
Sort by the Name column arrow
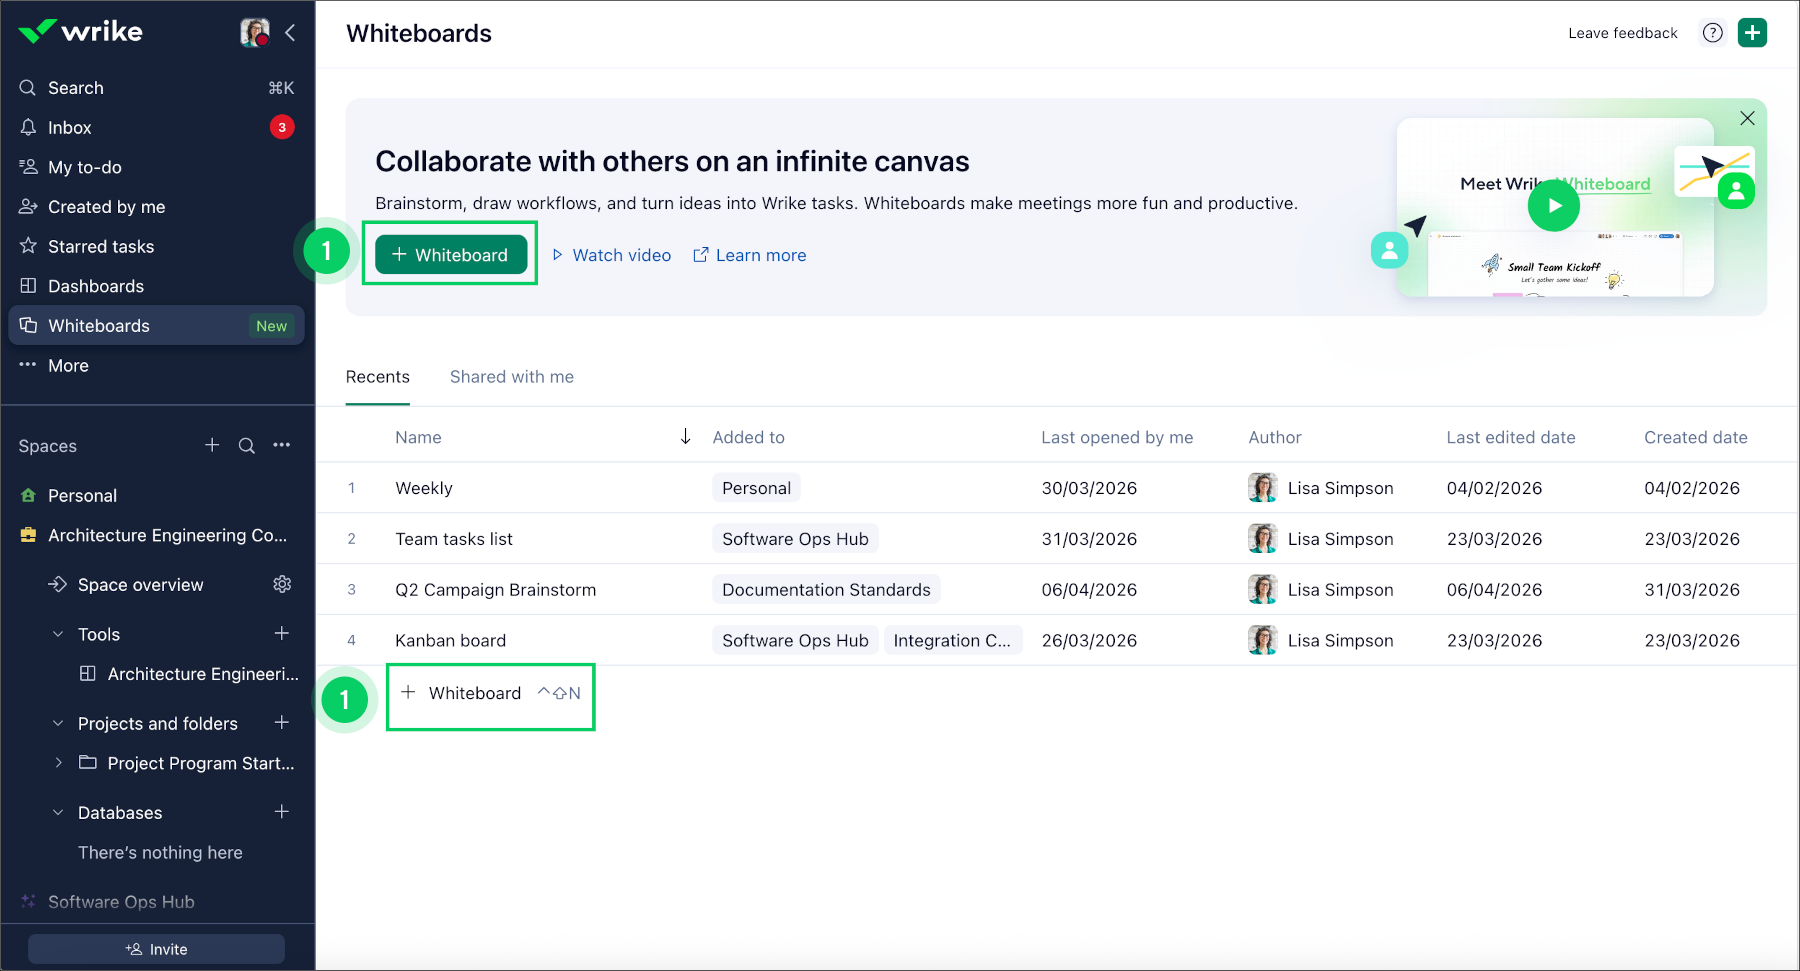(685, 437)
